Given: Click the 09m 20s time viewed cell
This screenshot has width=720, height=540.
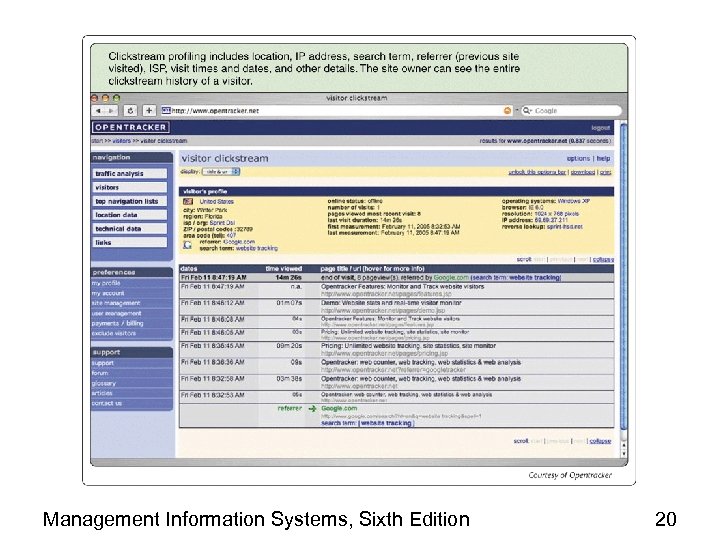Looking at the screenshot, I should pos(289,346).
